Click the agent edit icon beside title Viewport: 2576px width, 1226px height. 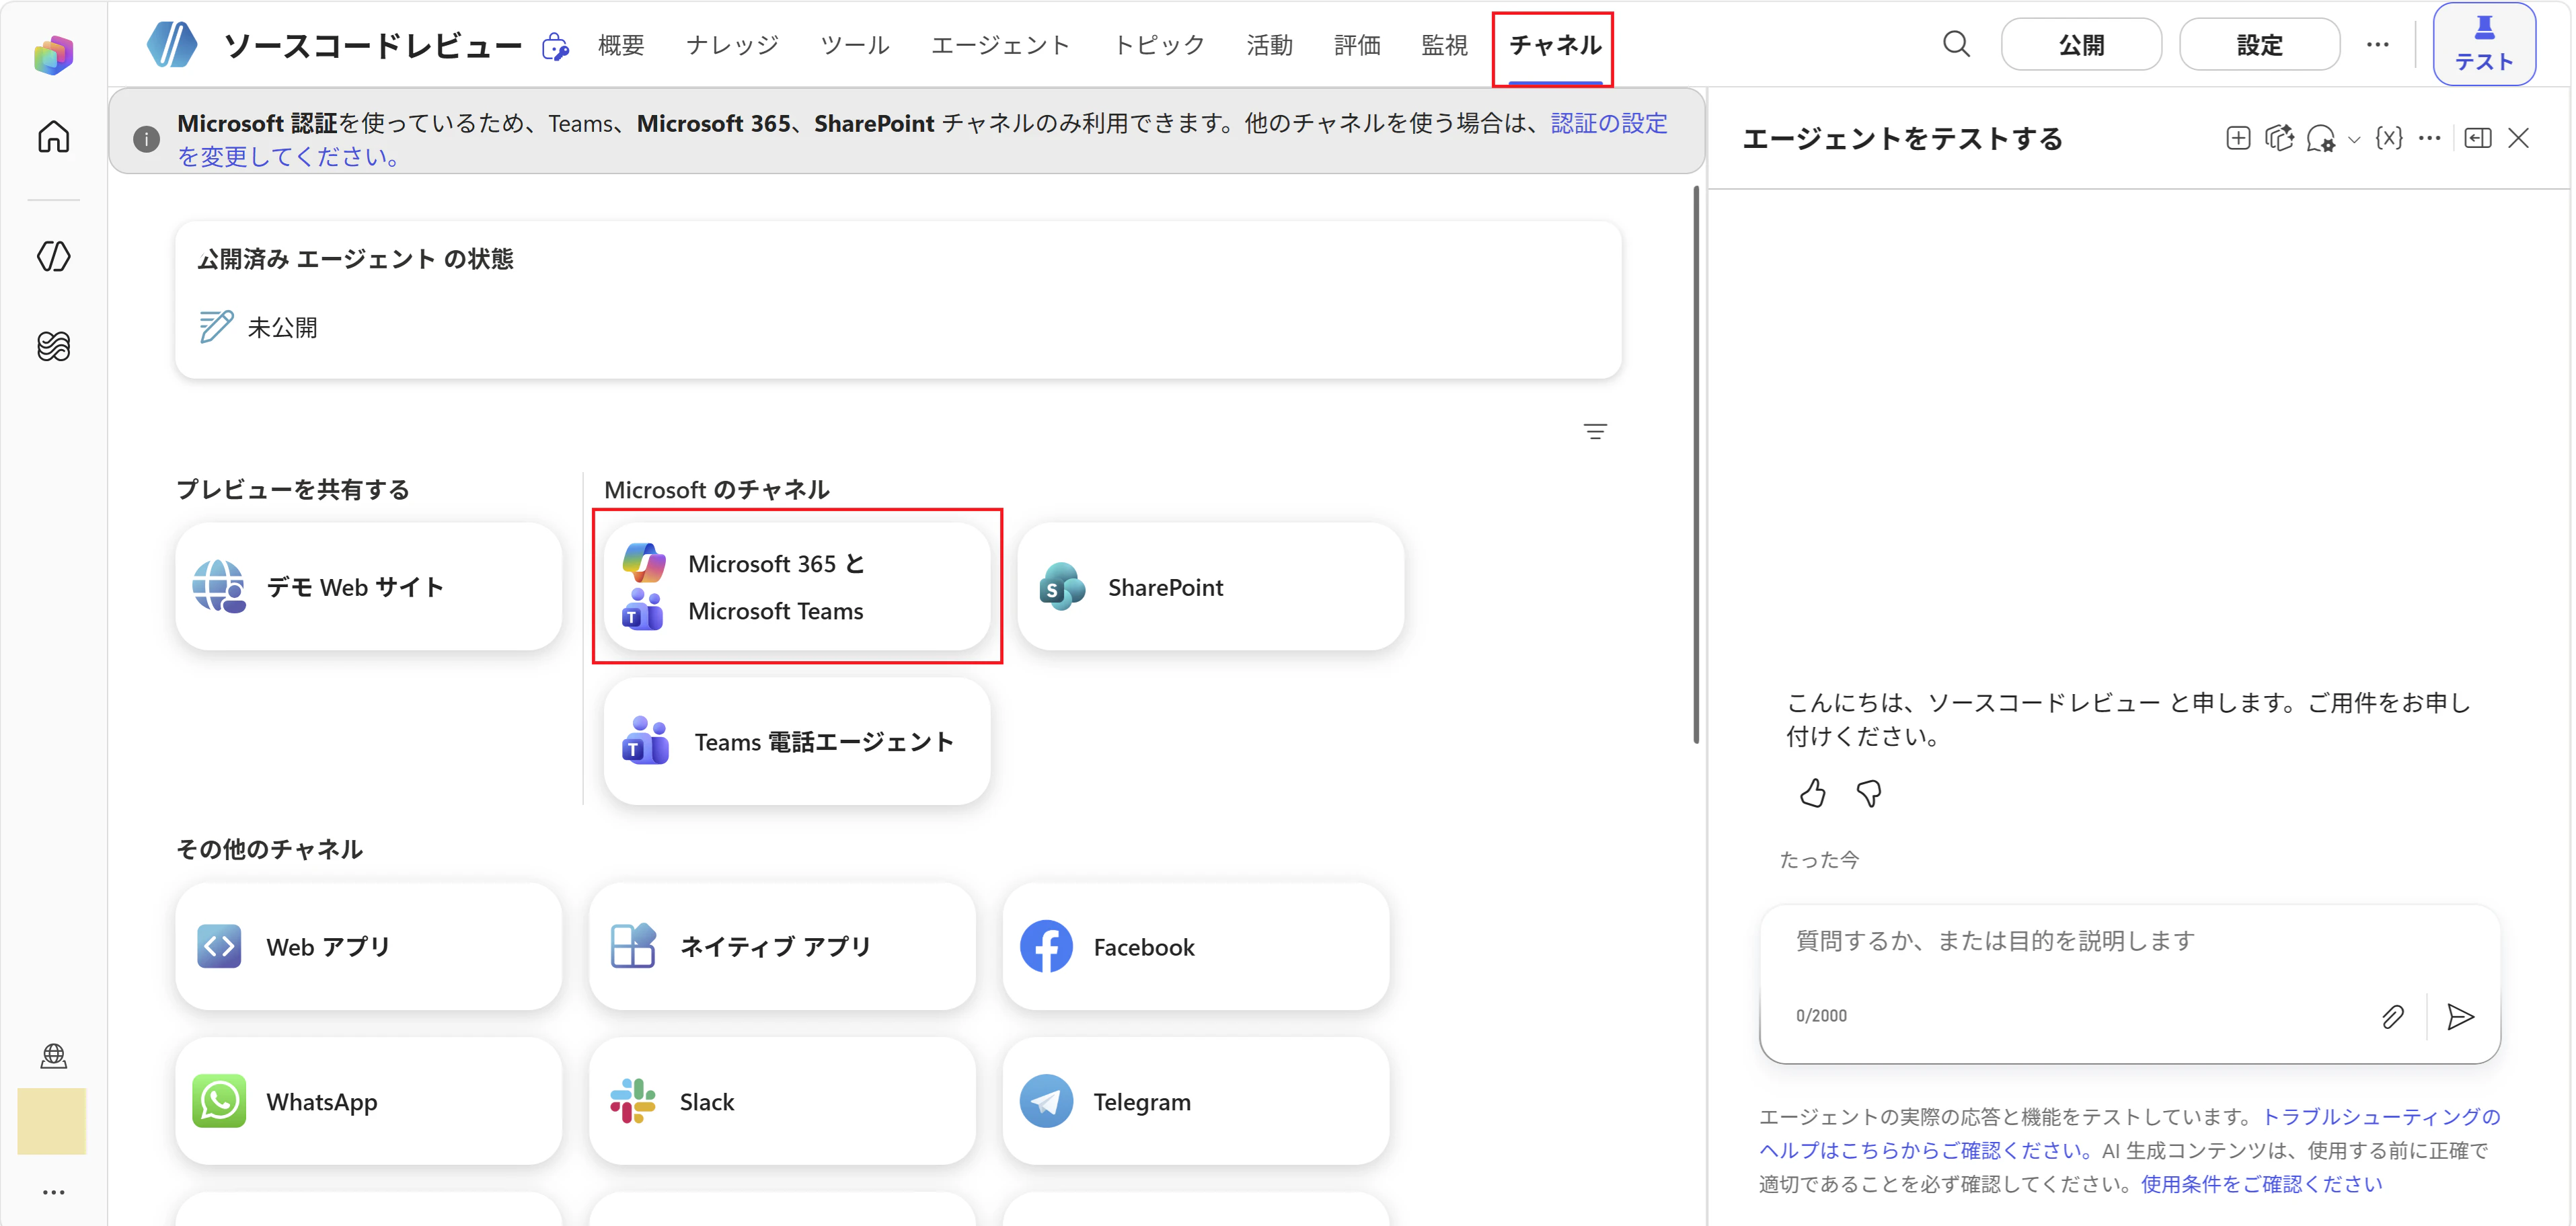(x=555, y=46)
